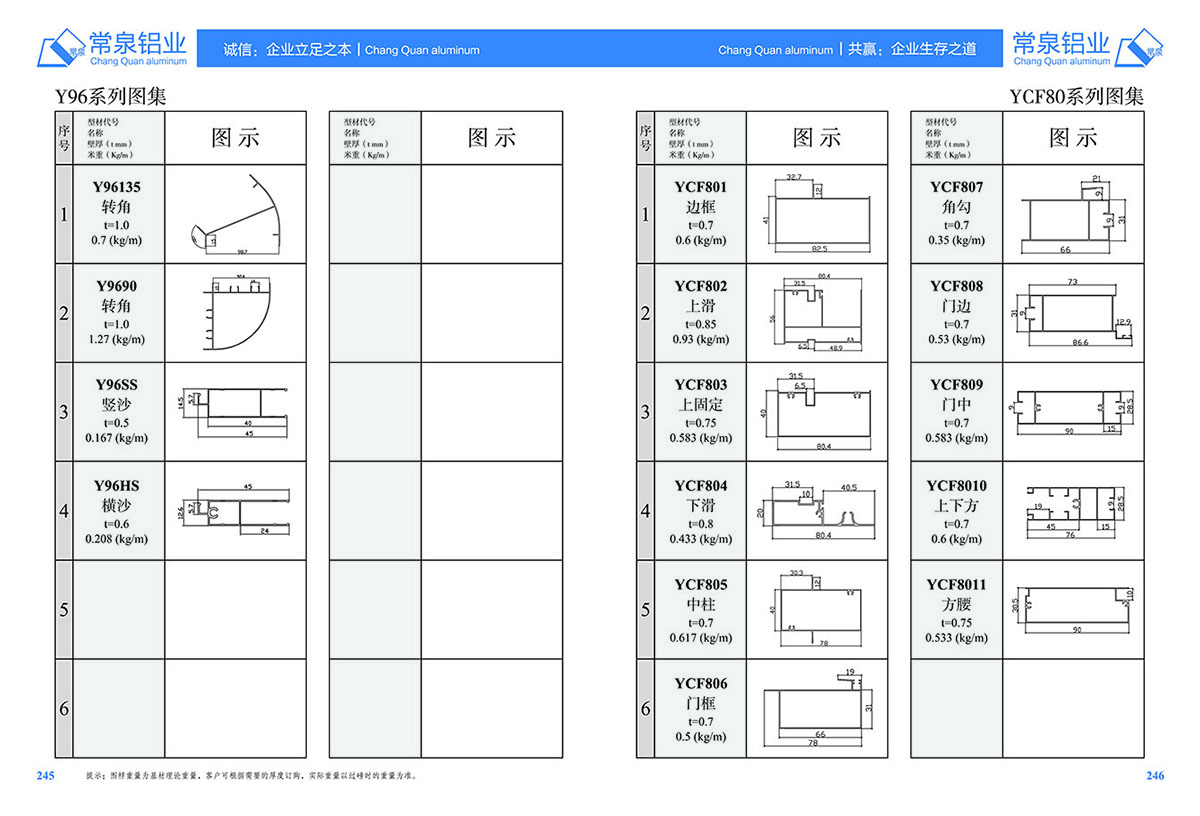Select the weight value '0.208 (kg/m)'

pyautogui.click(x=117, y=539)
